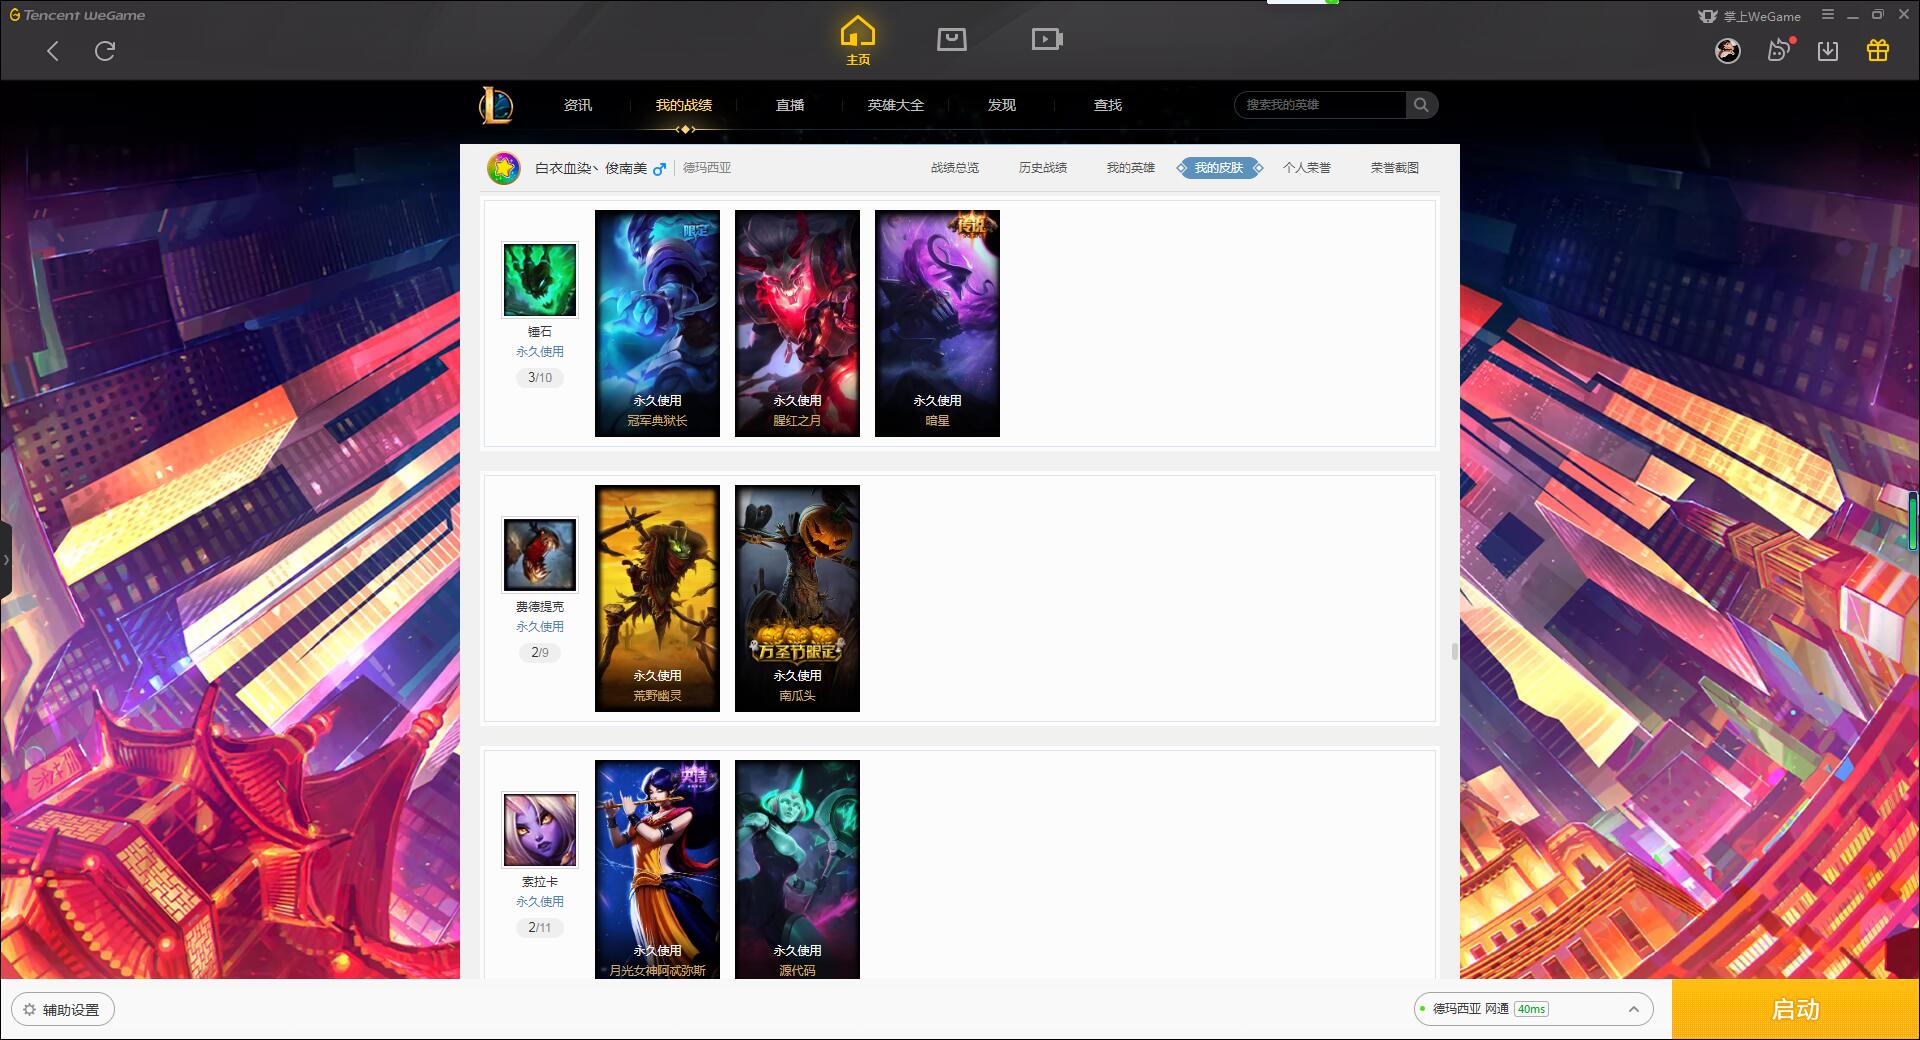Open the hamburger main menu
Image resolution: width=1920 pixels, height=1040 pixels.
click(1828, 15)
